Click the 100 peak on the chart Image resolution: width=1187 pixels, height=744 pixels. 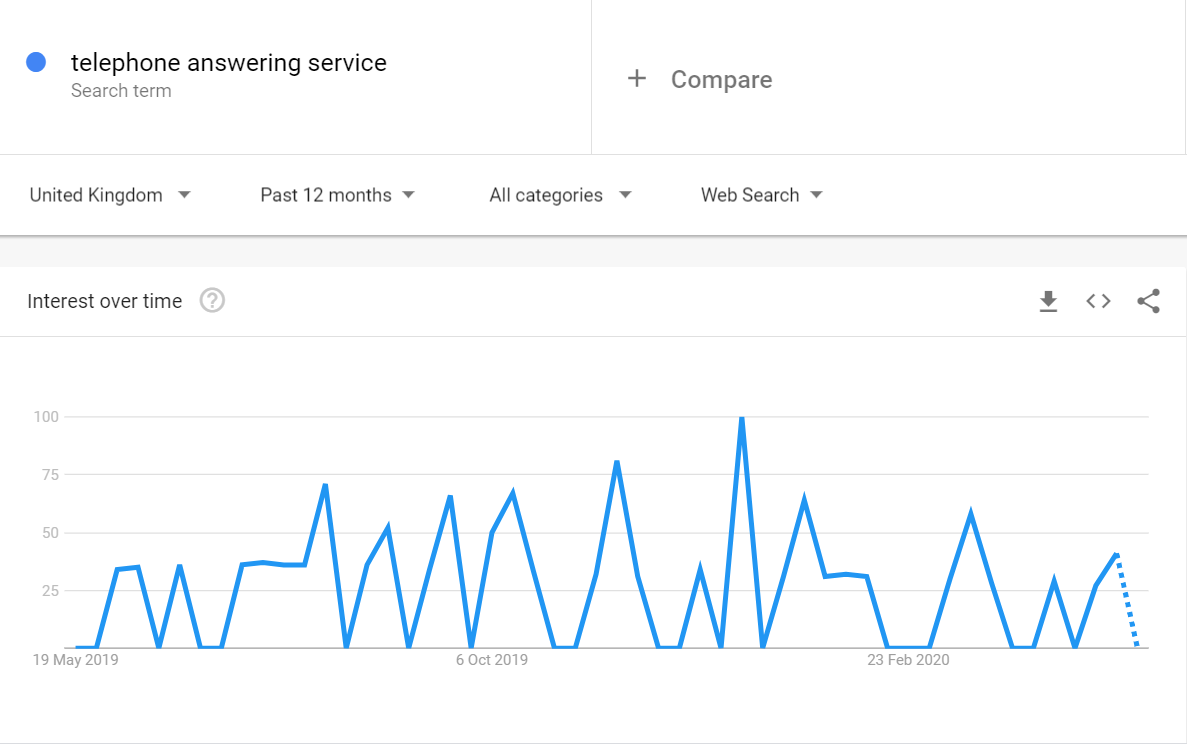pos(741,418)
